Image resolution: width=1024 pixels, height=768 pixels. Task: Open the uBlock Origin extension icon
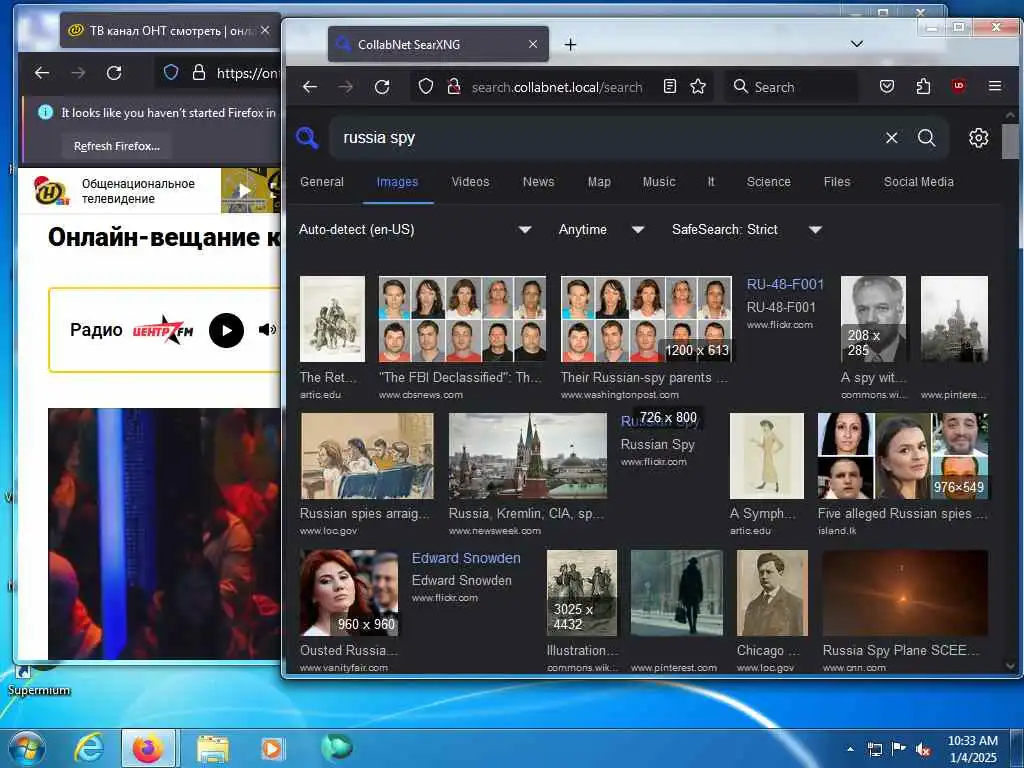pyautogui.click(x=959, y=86)
